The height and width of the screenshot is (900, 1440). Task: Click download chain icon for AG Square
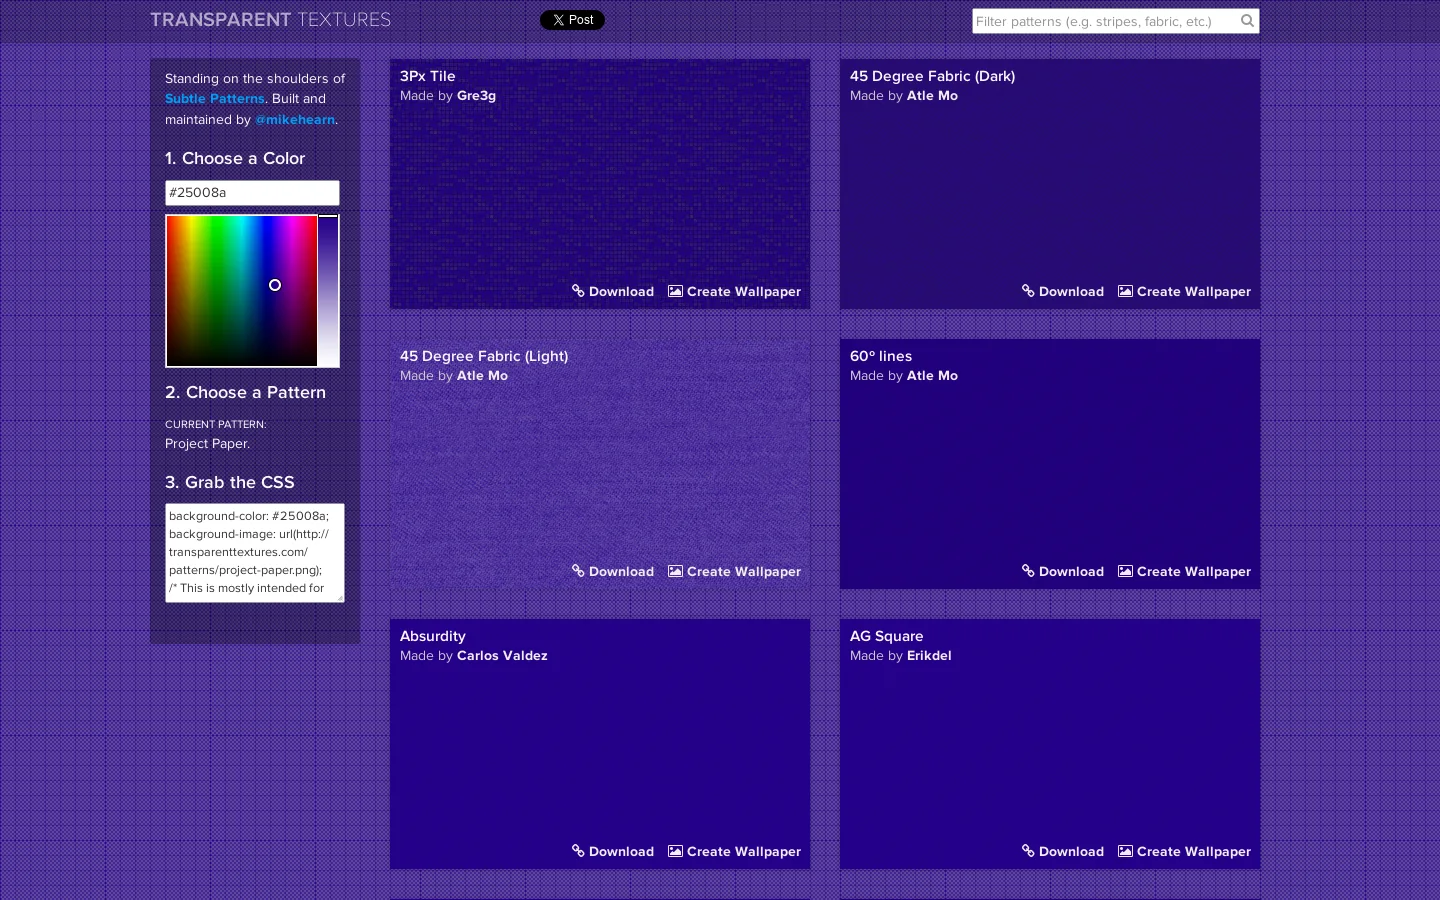[x=1028, y=851]
